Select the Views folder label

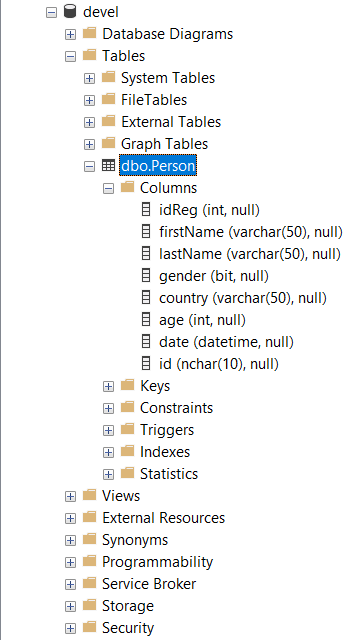(121, 496)
